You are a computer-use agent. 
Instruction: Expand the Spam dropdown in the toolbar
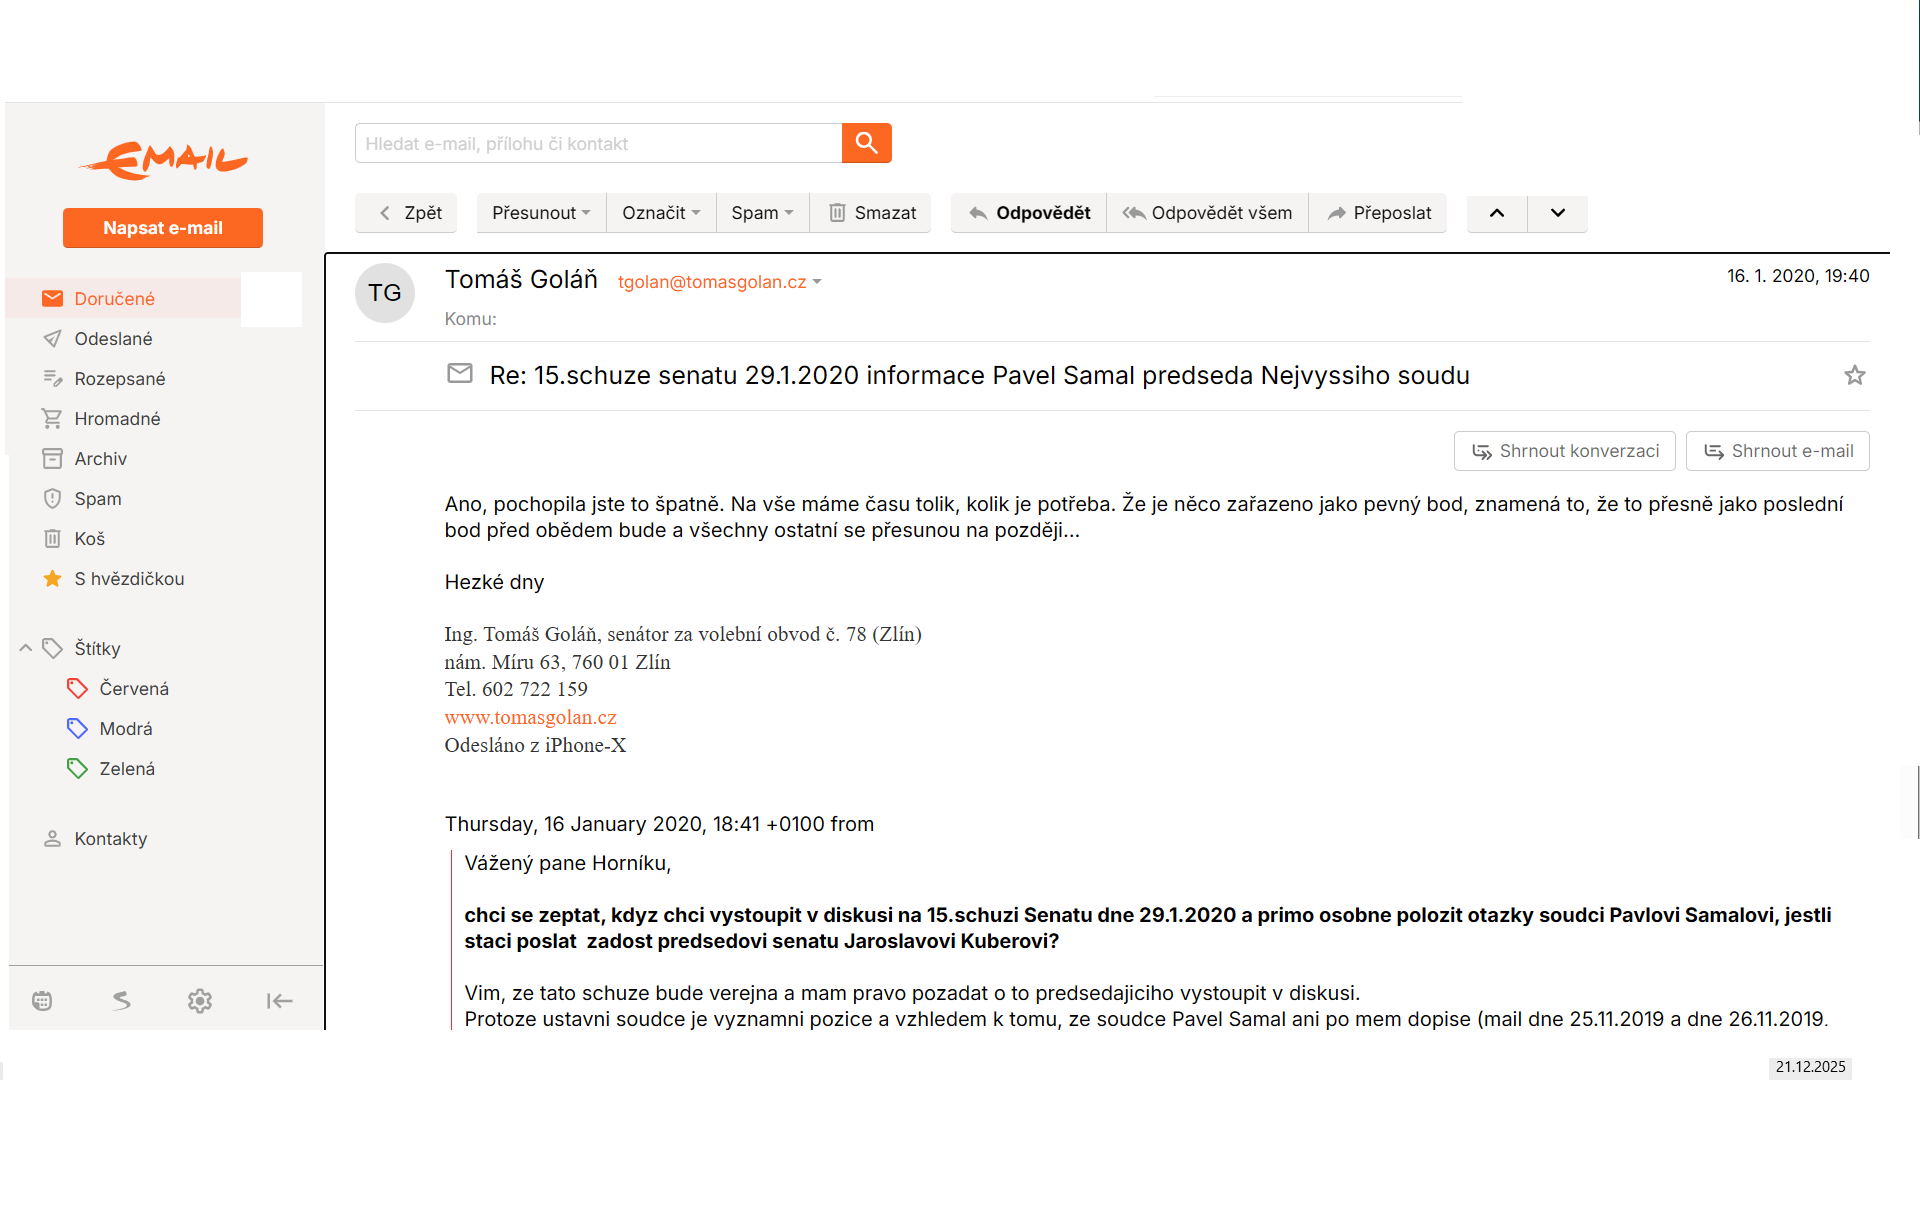[x=762, y=213]
